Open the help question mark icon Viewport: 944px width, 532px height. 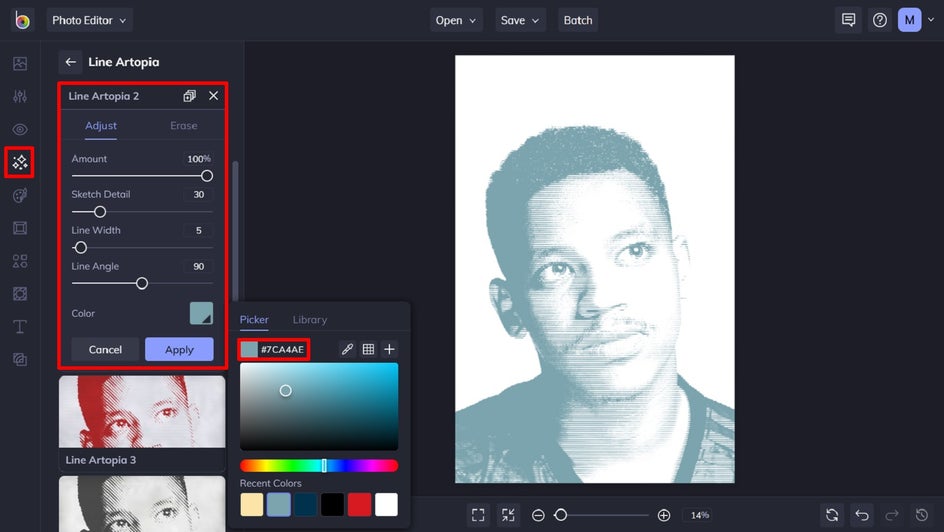click(x=880, y=20)
